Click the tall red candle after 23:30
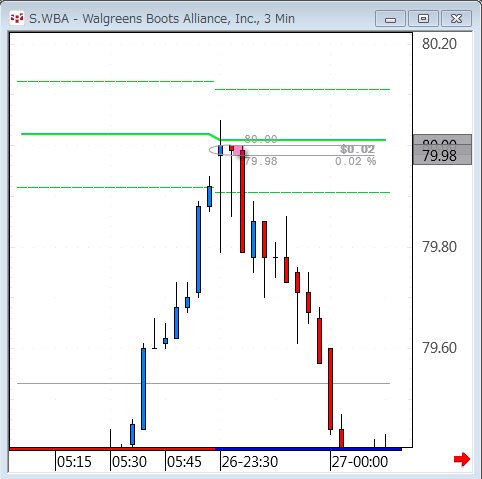This screenshot has height=479, width=482. (242, 201)
